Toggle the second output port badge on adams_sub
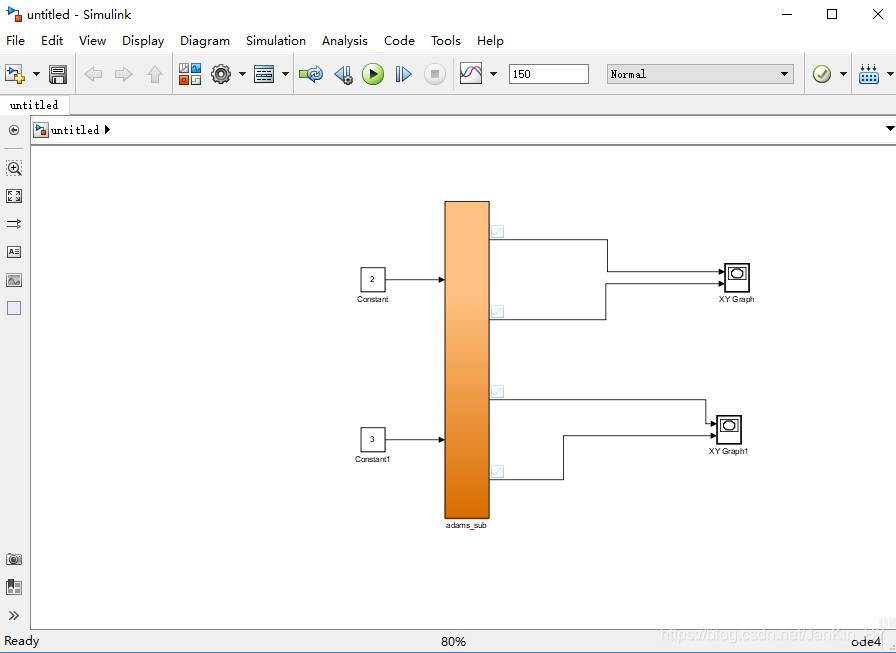The image size is (896, 653). pyautogui.click(x=497, y=311)
